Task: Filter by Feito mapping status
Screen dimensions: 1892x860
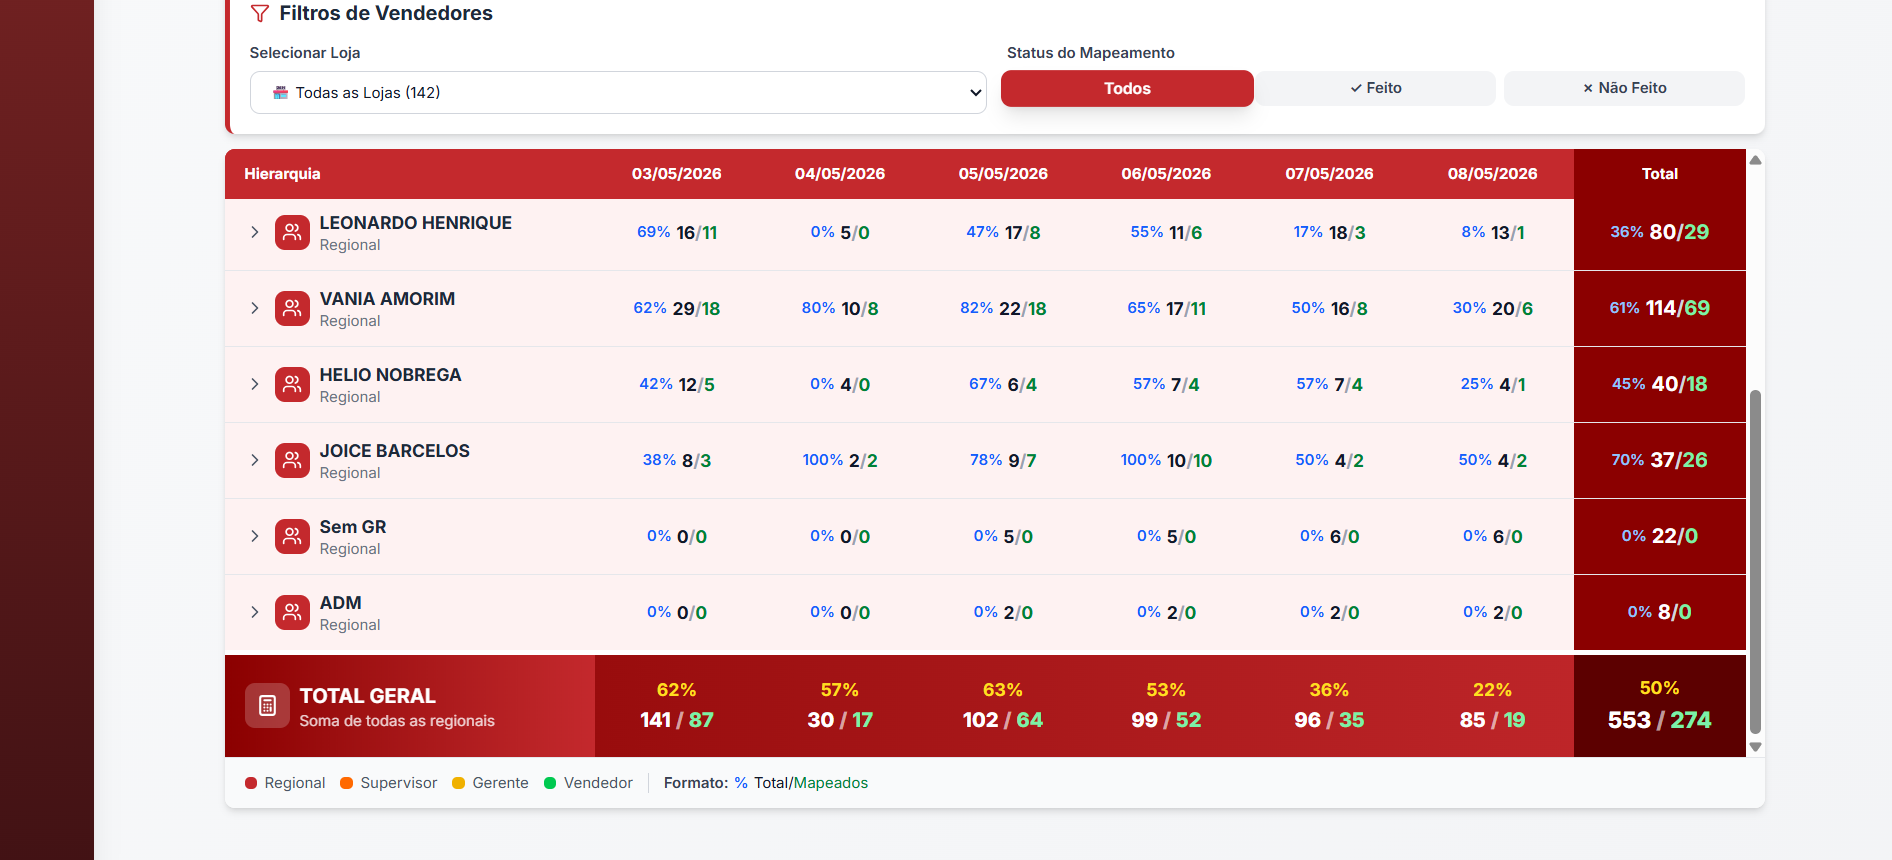Action: point(1376,88)
